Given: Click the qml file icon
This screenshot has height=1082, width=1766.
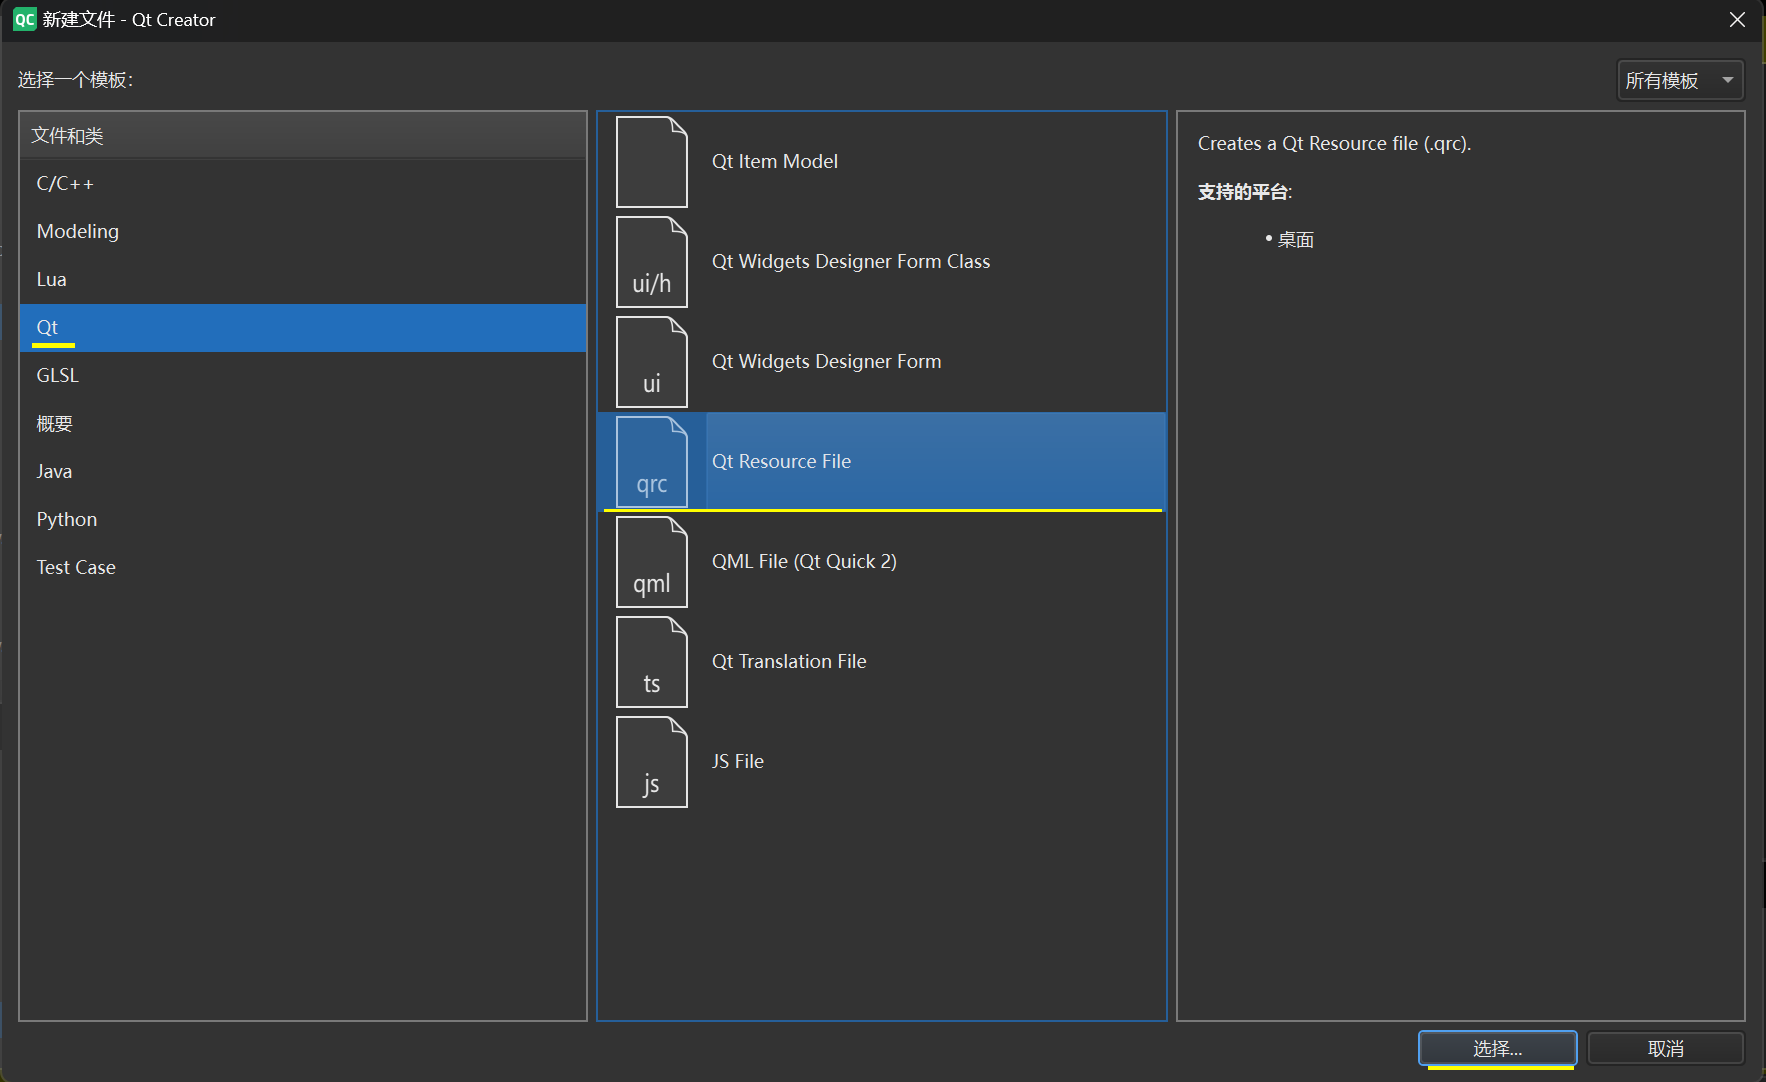Looking at the screenshot, I should (652, 562).
